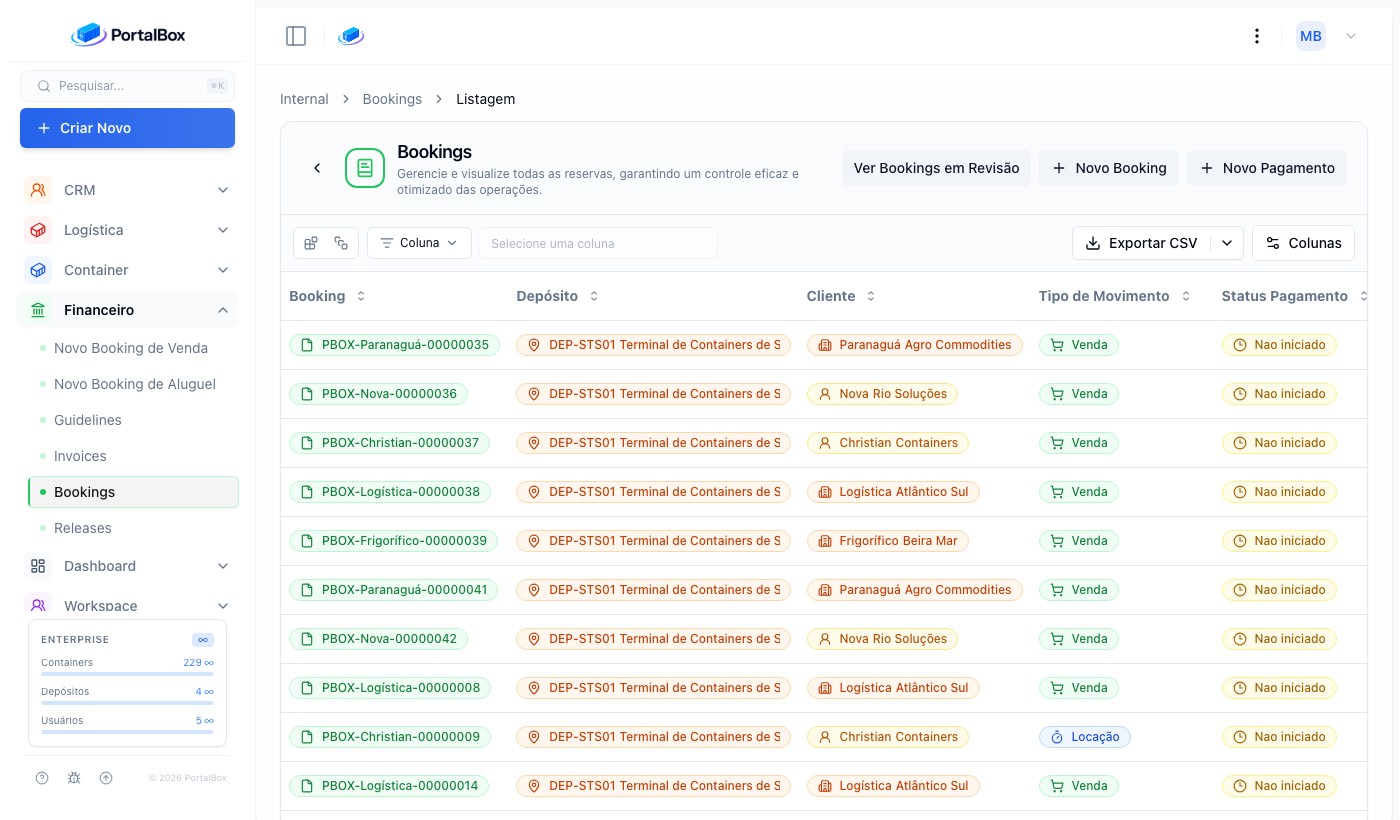Open the user menu chevron beside MB
This screenshot has width=1400, height=820.
pos(1351,36)
